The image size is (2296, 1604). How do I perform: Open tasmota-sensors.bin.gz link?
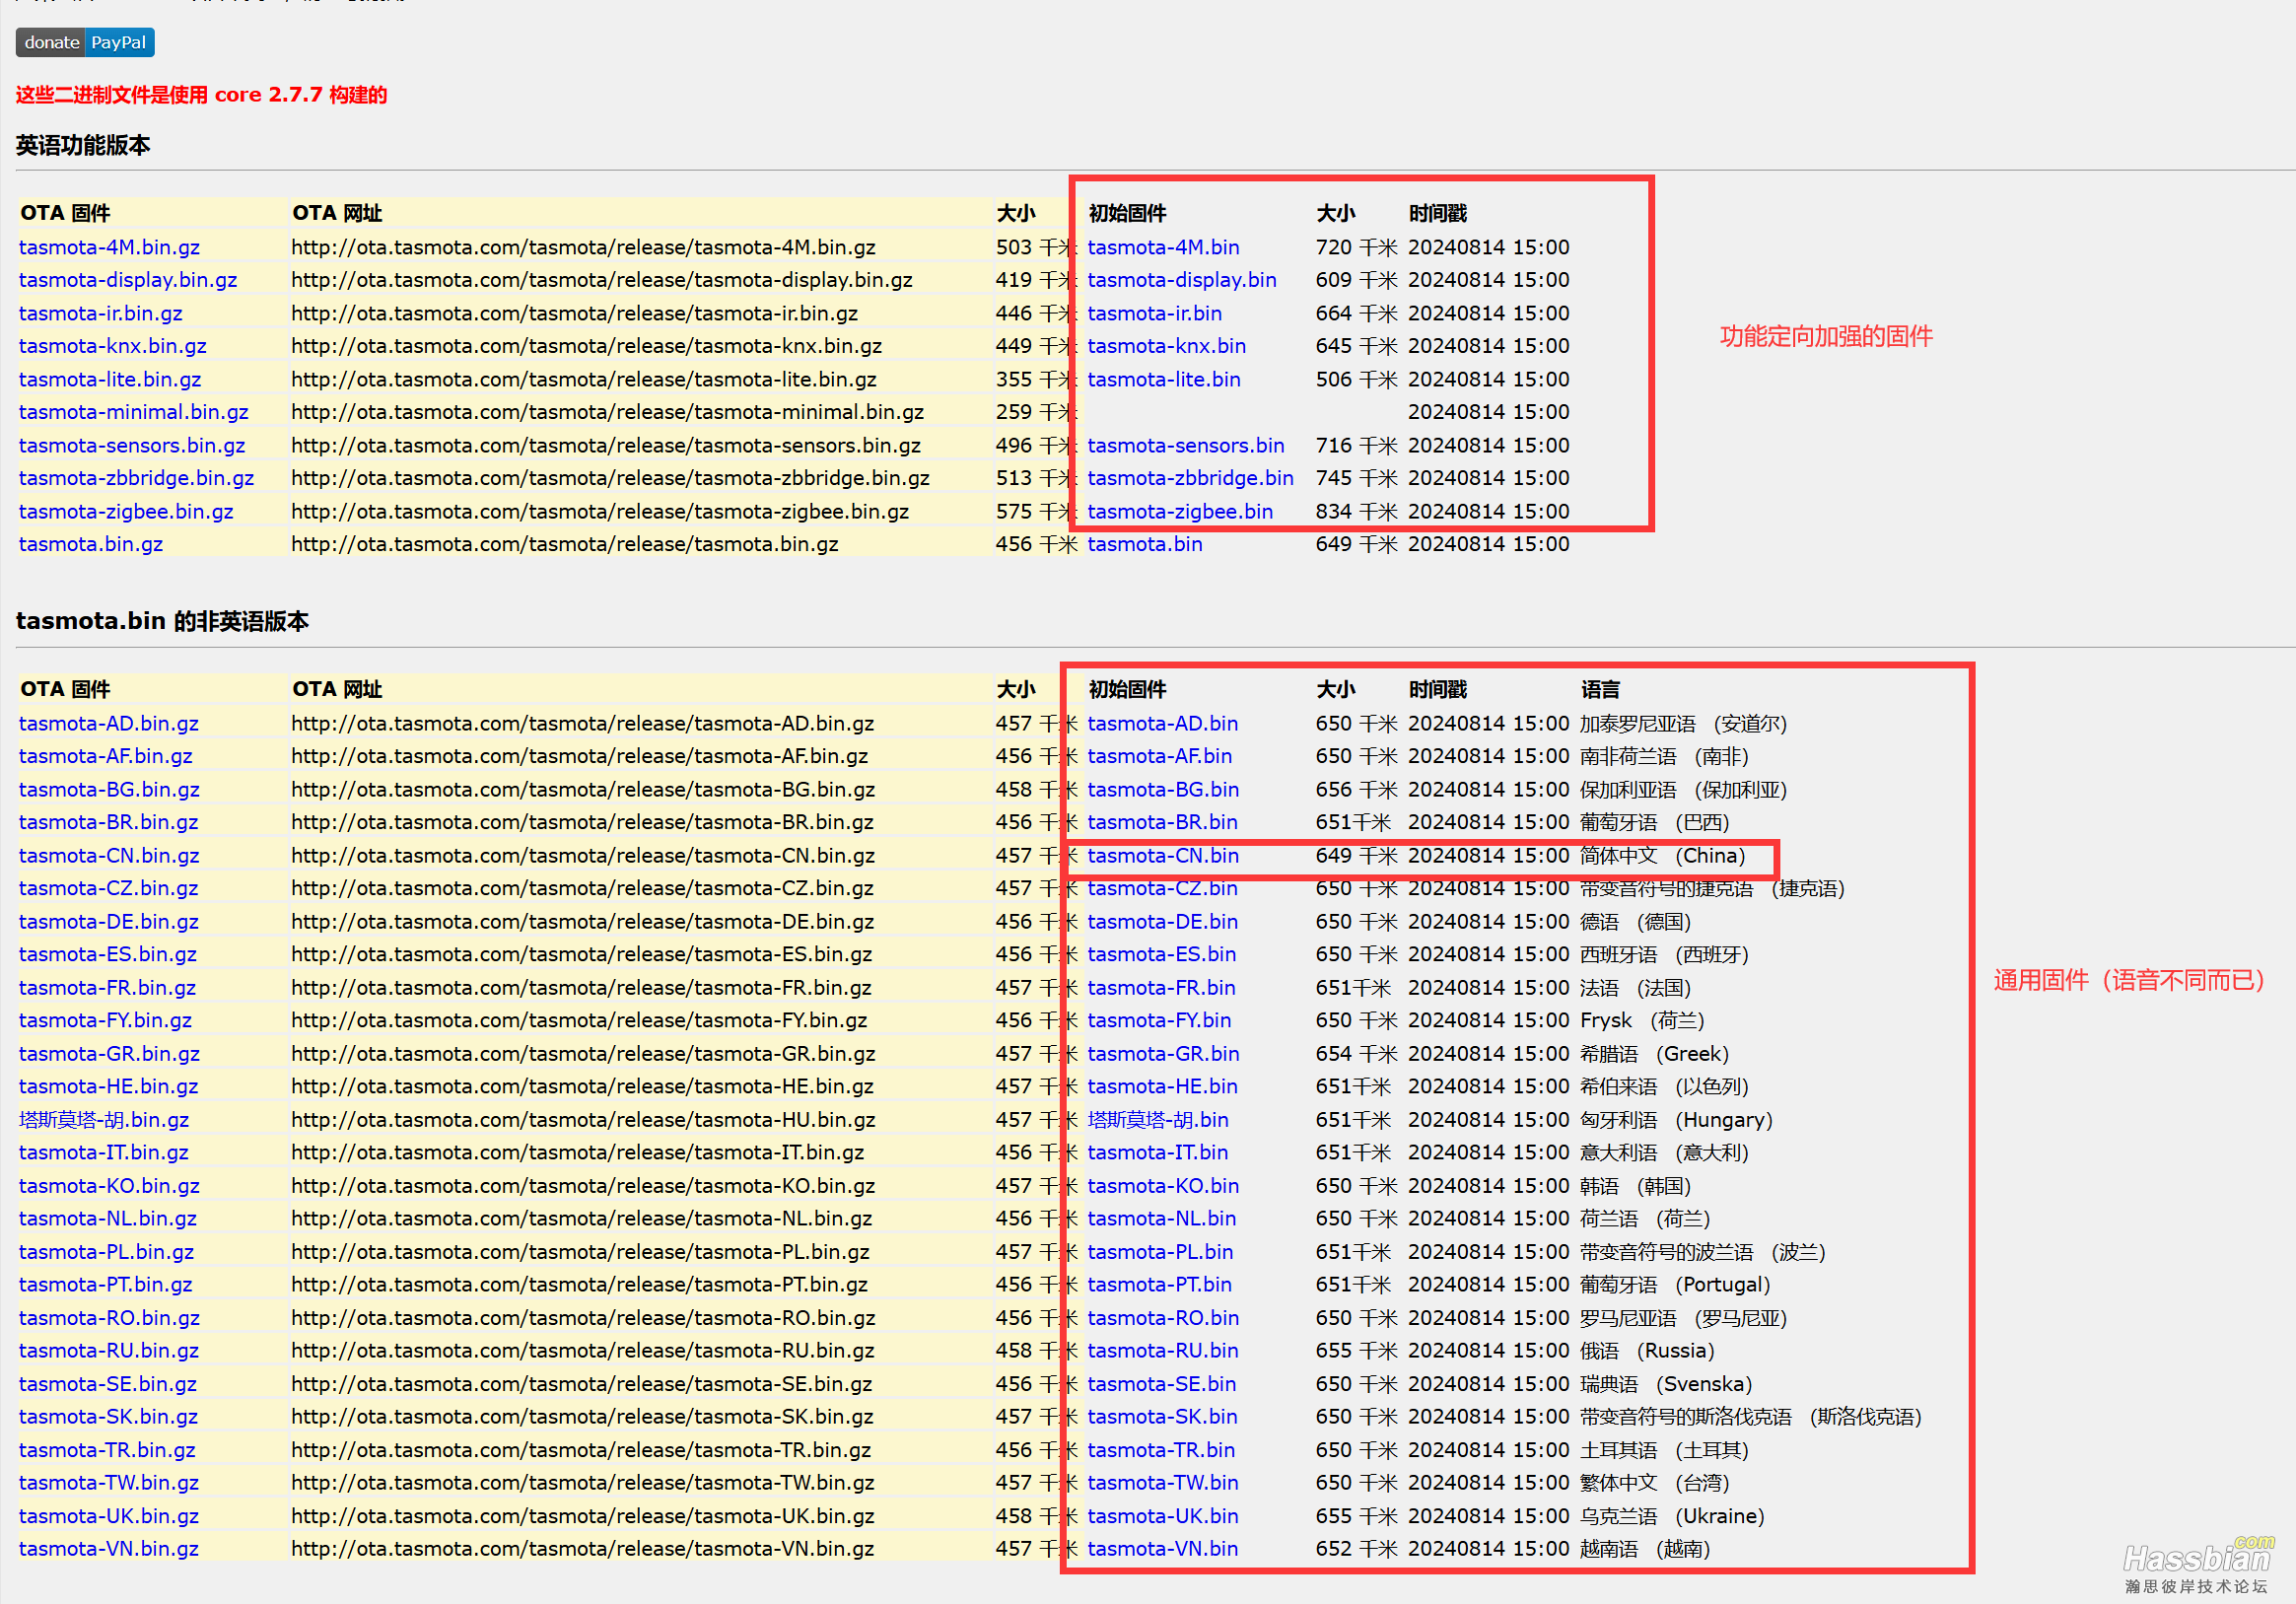[132, 445]
